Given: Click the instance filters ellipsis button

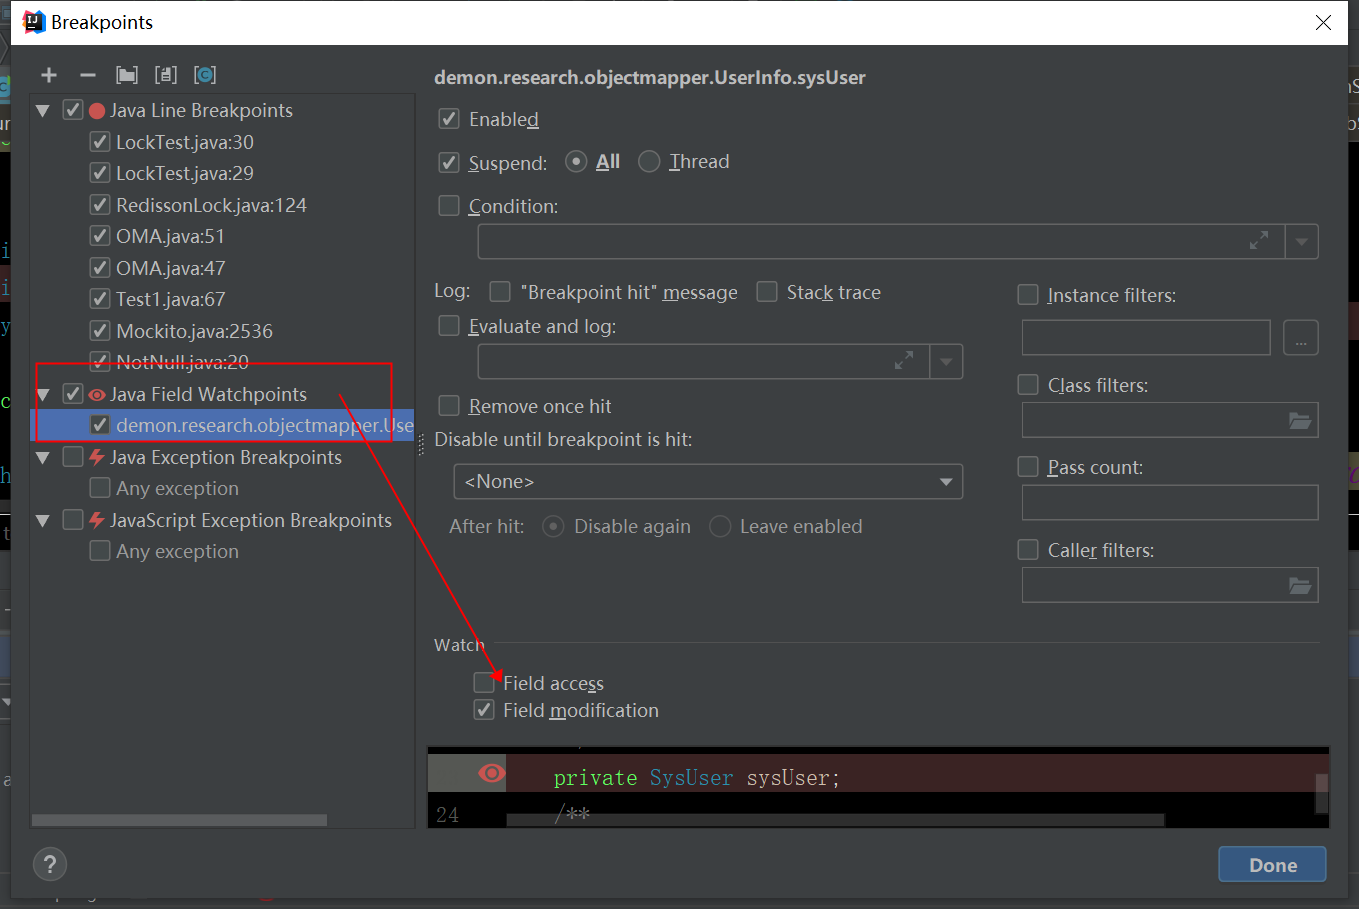Looking at the screenshot, I should tap(1300, 338).
